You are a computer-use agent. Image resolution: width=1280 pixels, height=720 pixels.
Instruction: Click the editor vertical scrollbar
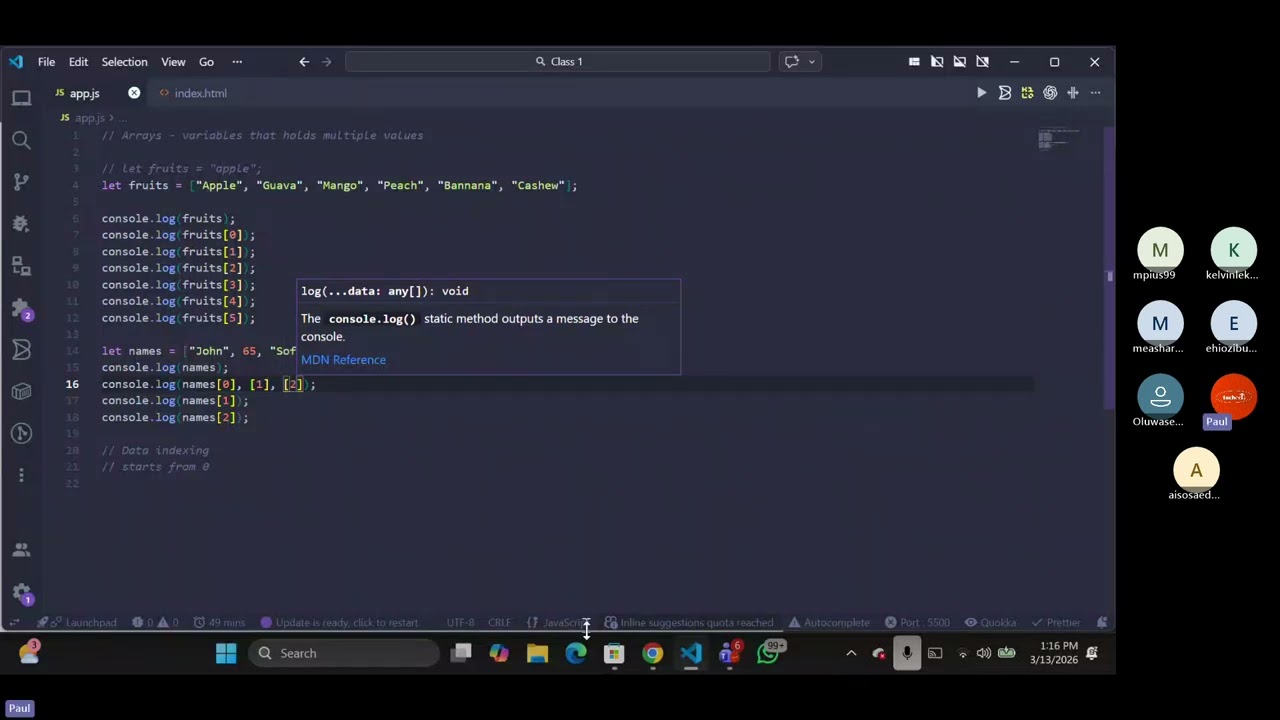1109,268
